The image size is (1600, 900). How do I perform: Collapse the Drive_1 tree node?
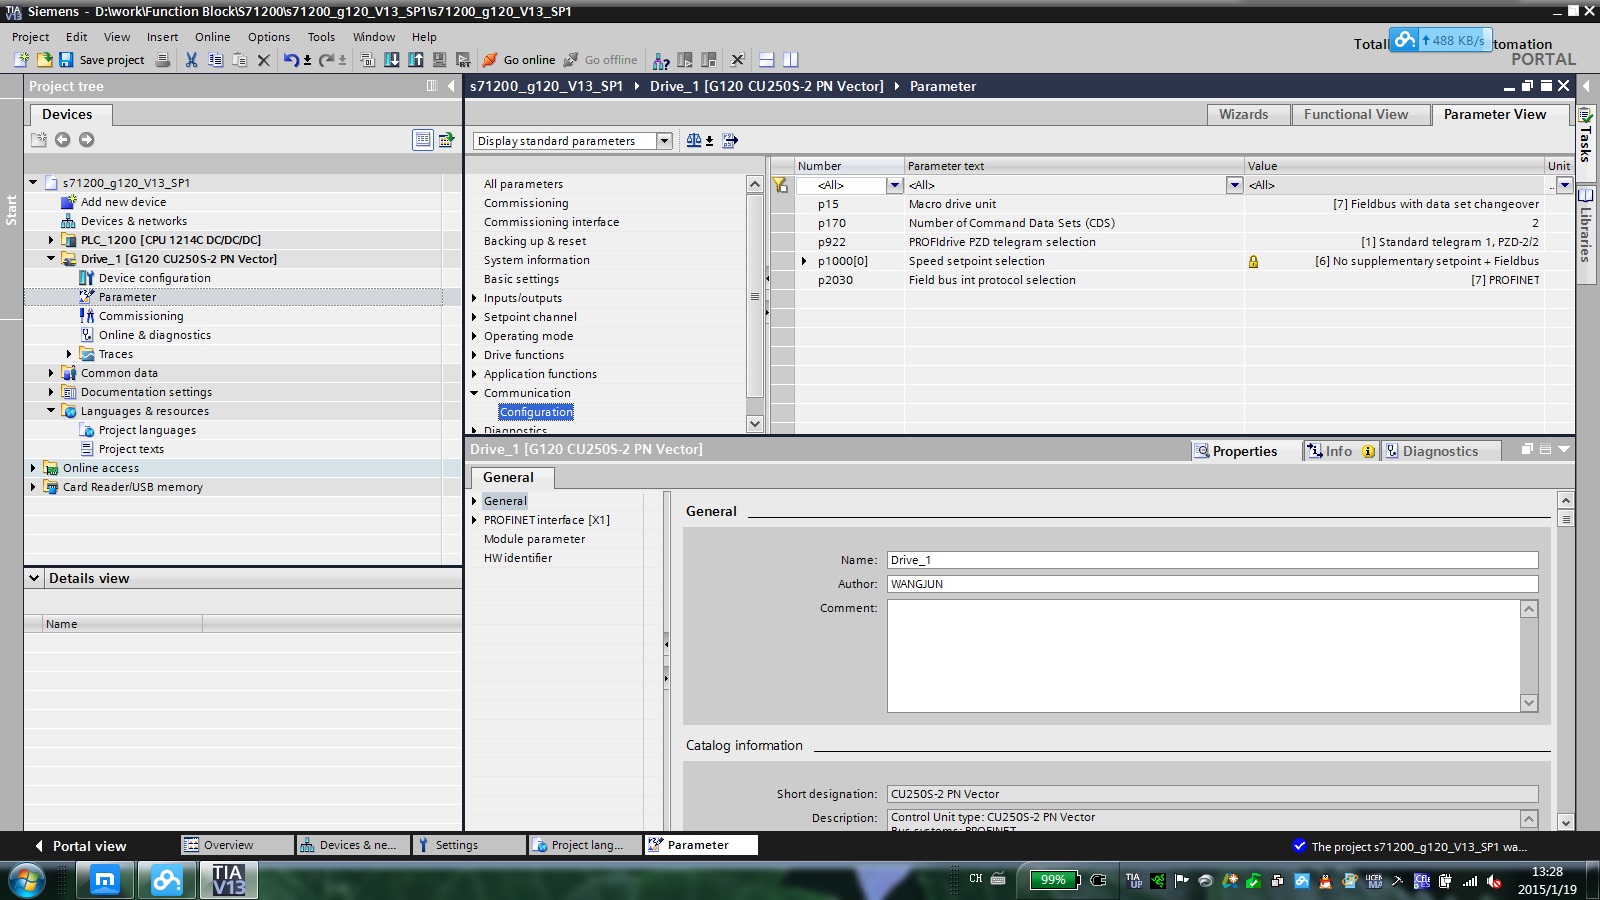click(x=51, y=259)
